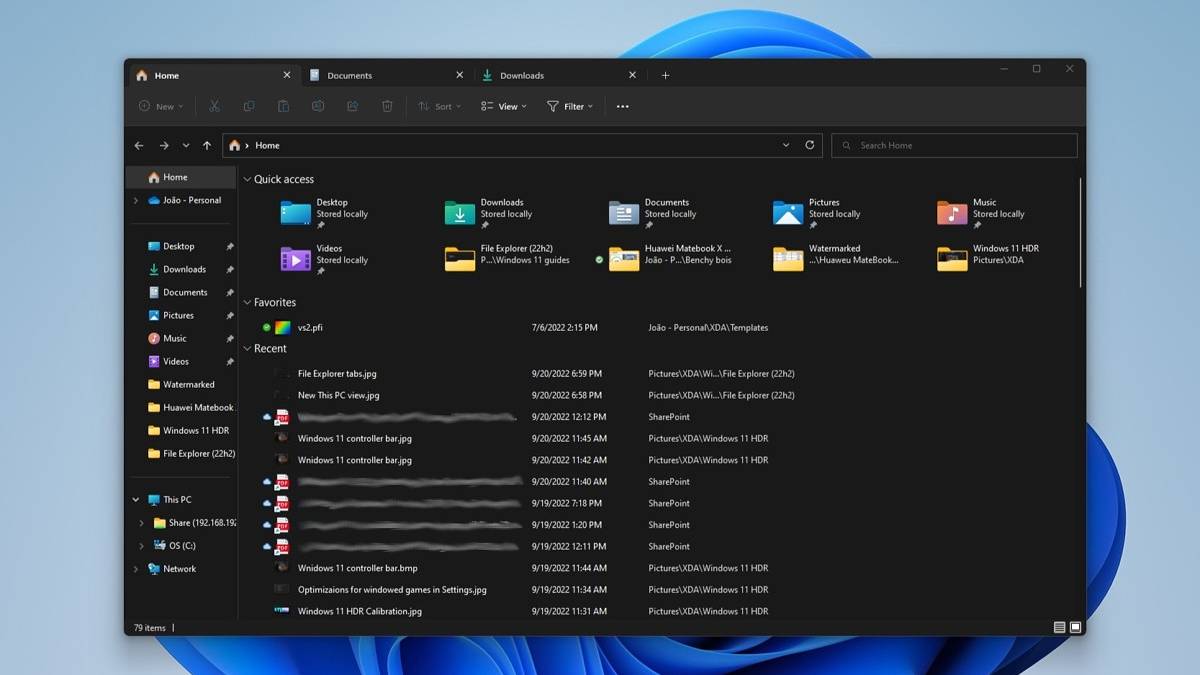Select the Rename icon in the toolbar
This screenshot has width=1200, height=675.
[318, 105]
